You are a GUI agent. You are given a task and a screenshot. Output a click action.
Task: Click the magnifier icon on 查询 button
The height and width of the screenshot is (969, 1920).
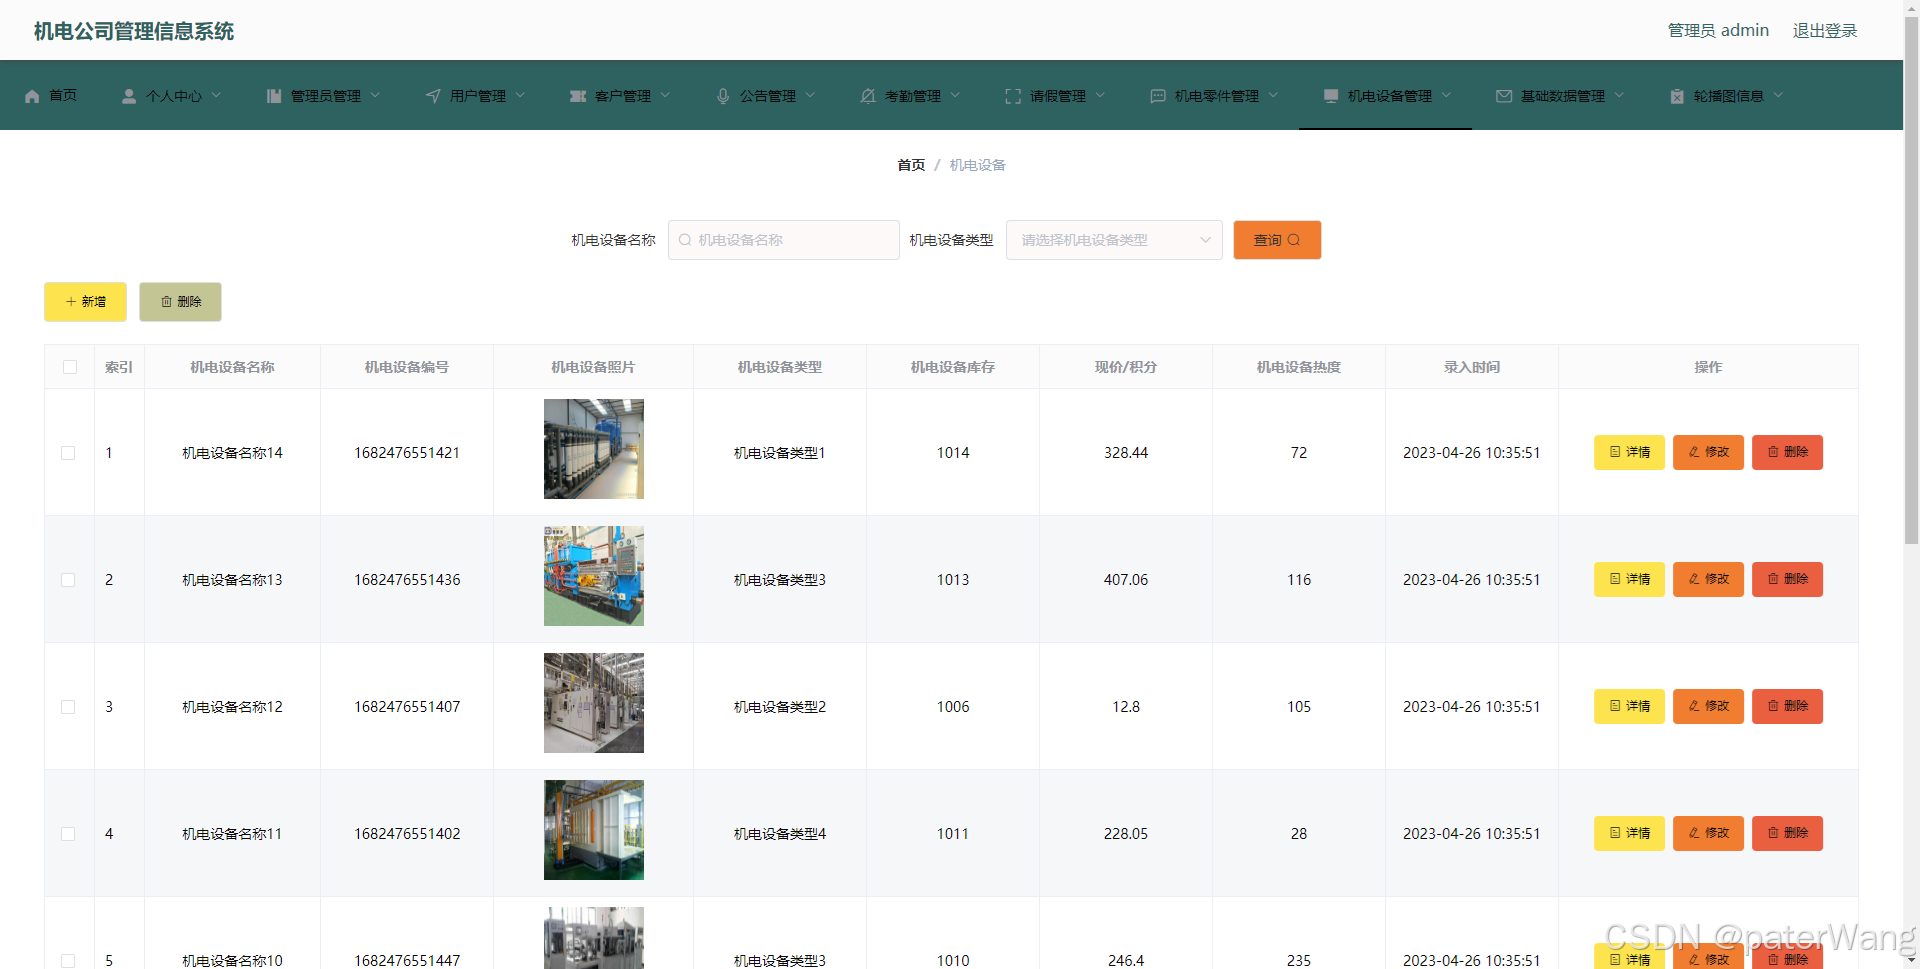[x=1294, y=240]
